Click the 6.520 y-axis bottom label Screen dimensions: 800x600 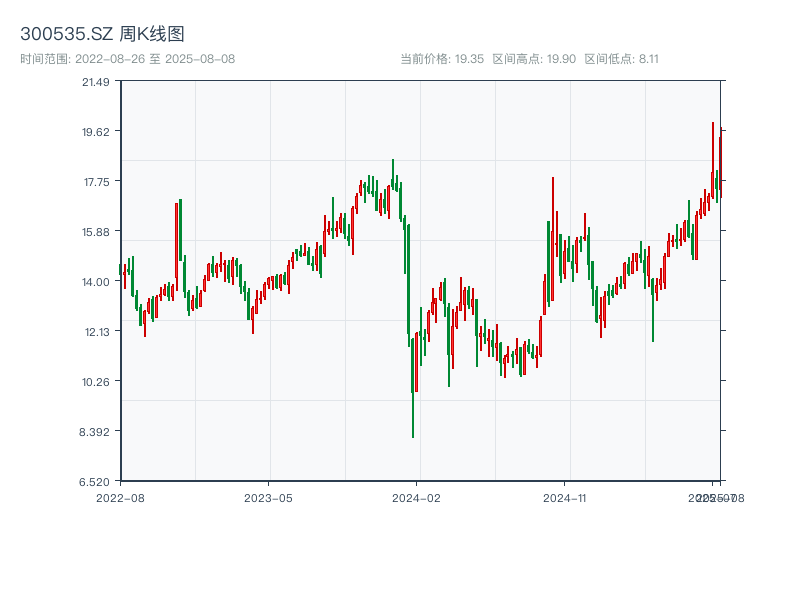pyautogui.click(x=96, y=482)
